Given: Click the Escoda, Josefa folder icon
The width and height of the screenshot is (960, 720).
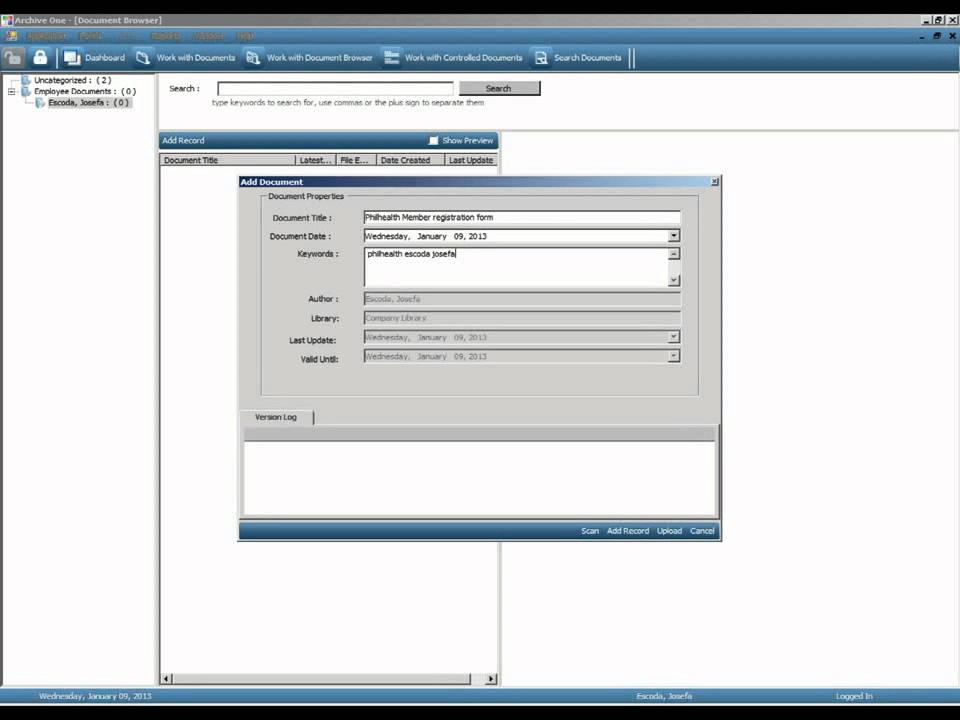Looking at the screenshot, I should pyautogui.click(x=40, y=103).
